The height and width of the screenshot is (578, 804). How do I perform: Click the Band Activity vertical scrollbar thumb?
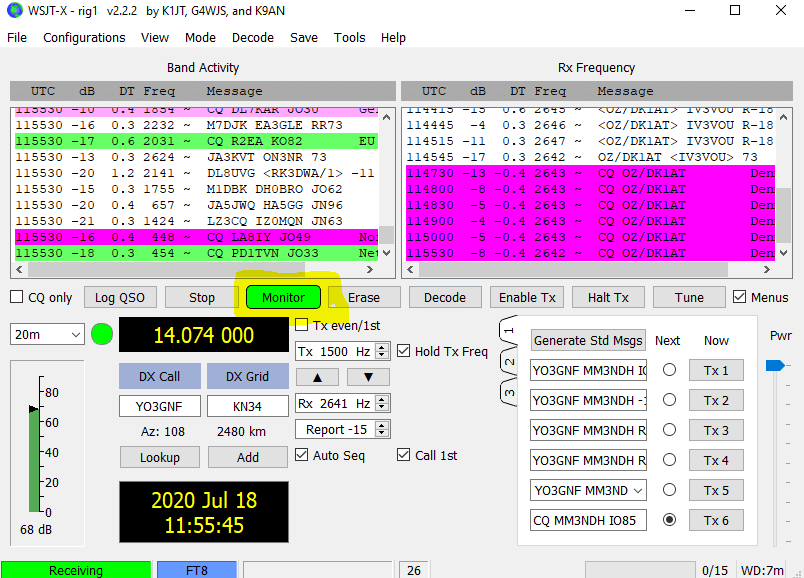point(387,234)
